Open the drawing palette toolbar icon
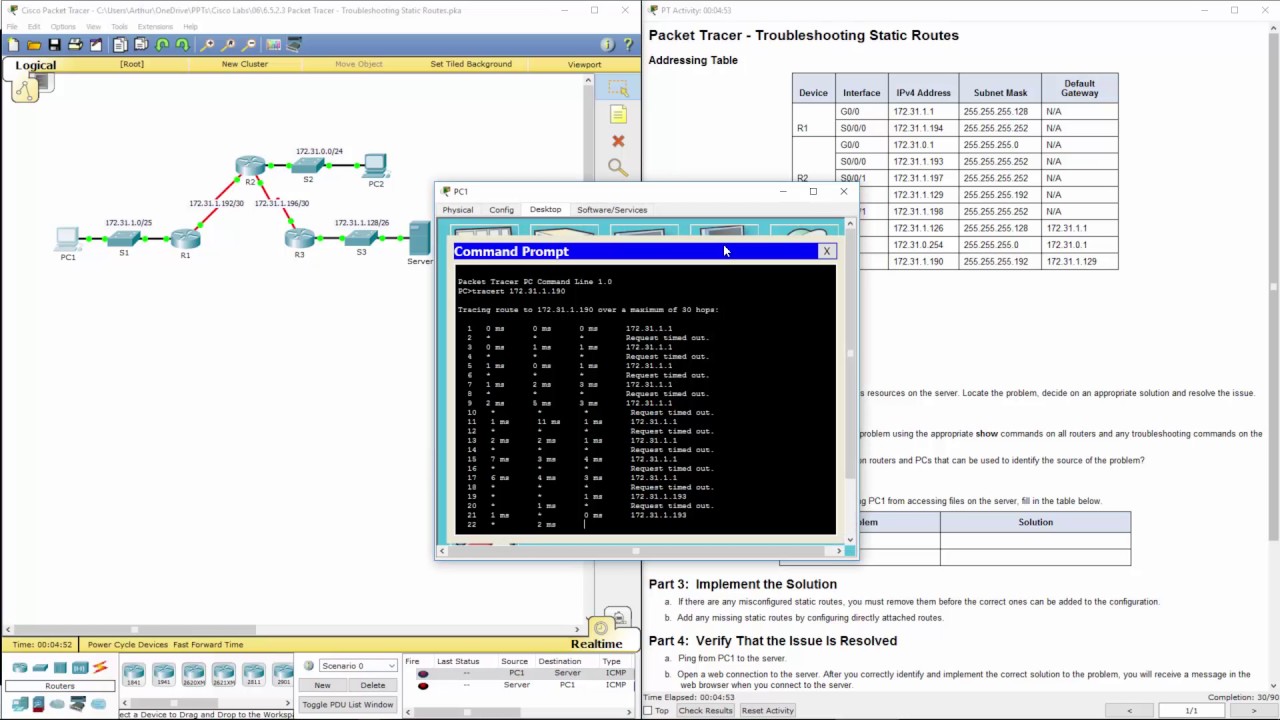 [273, 45]
